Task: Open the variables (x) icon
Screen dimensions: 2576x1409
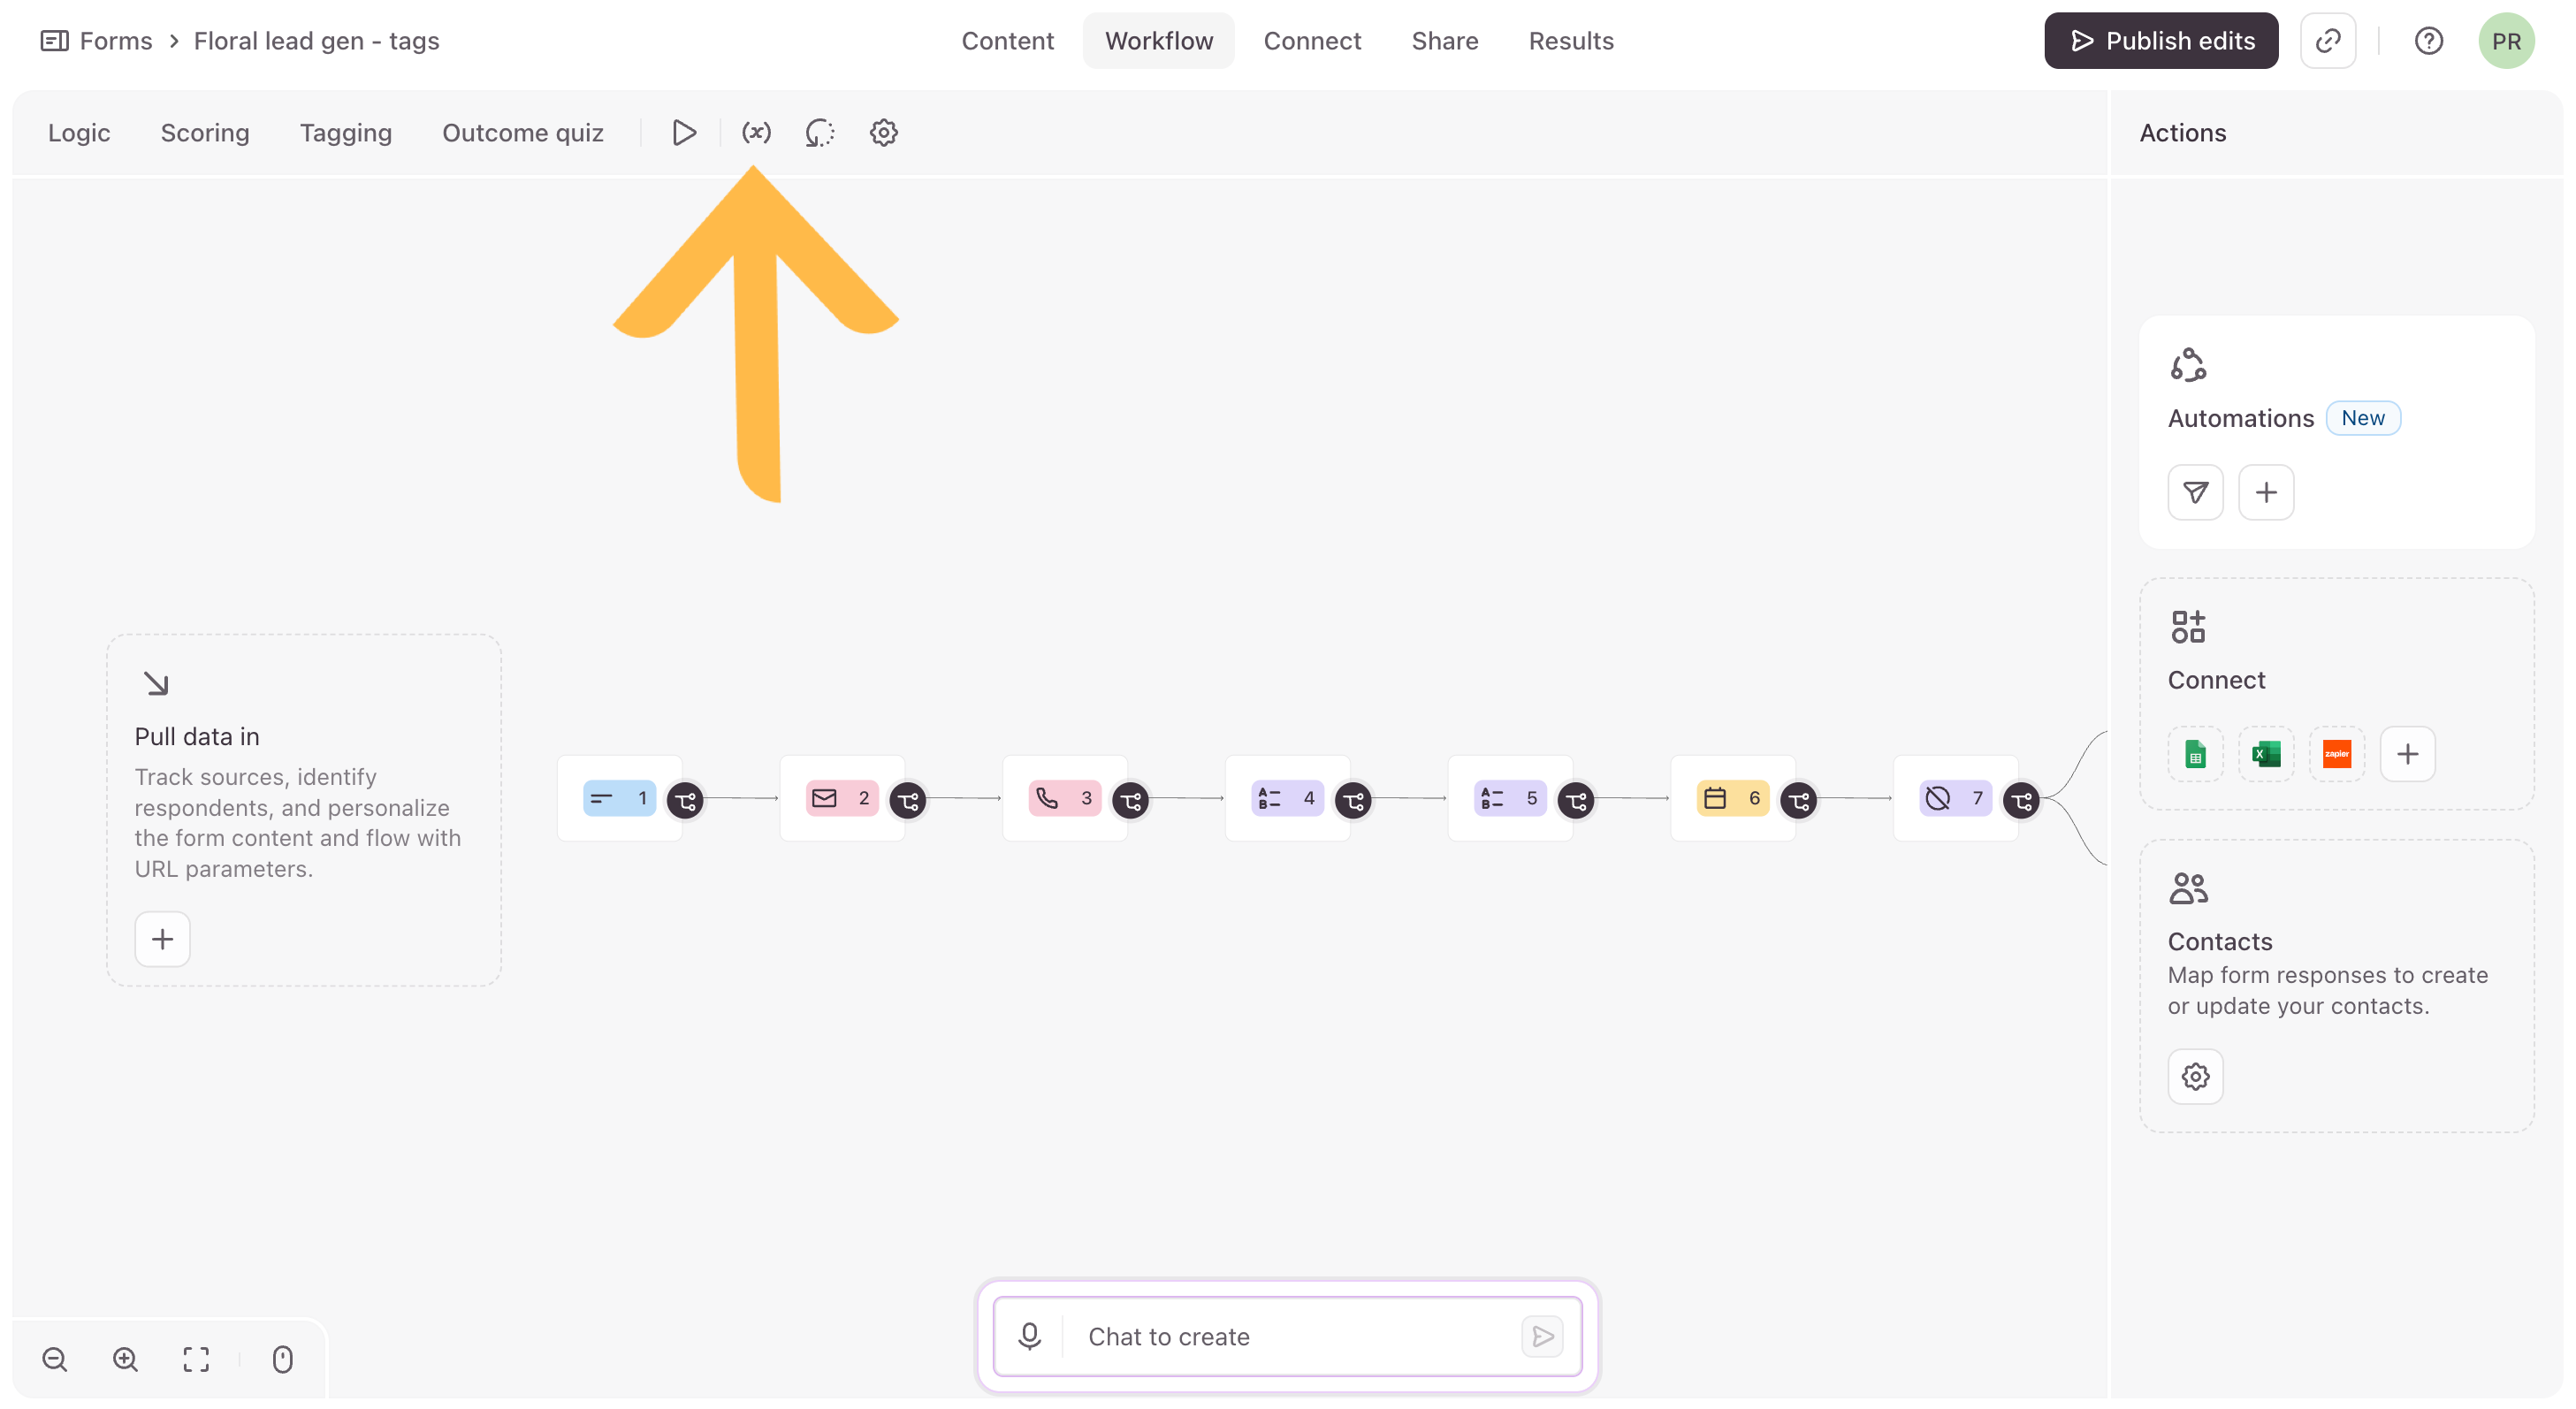Action: point(756,132)
